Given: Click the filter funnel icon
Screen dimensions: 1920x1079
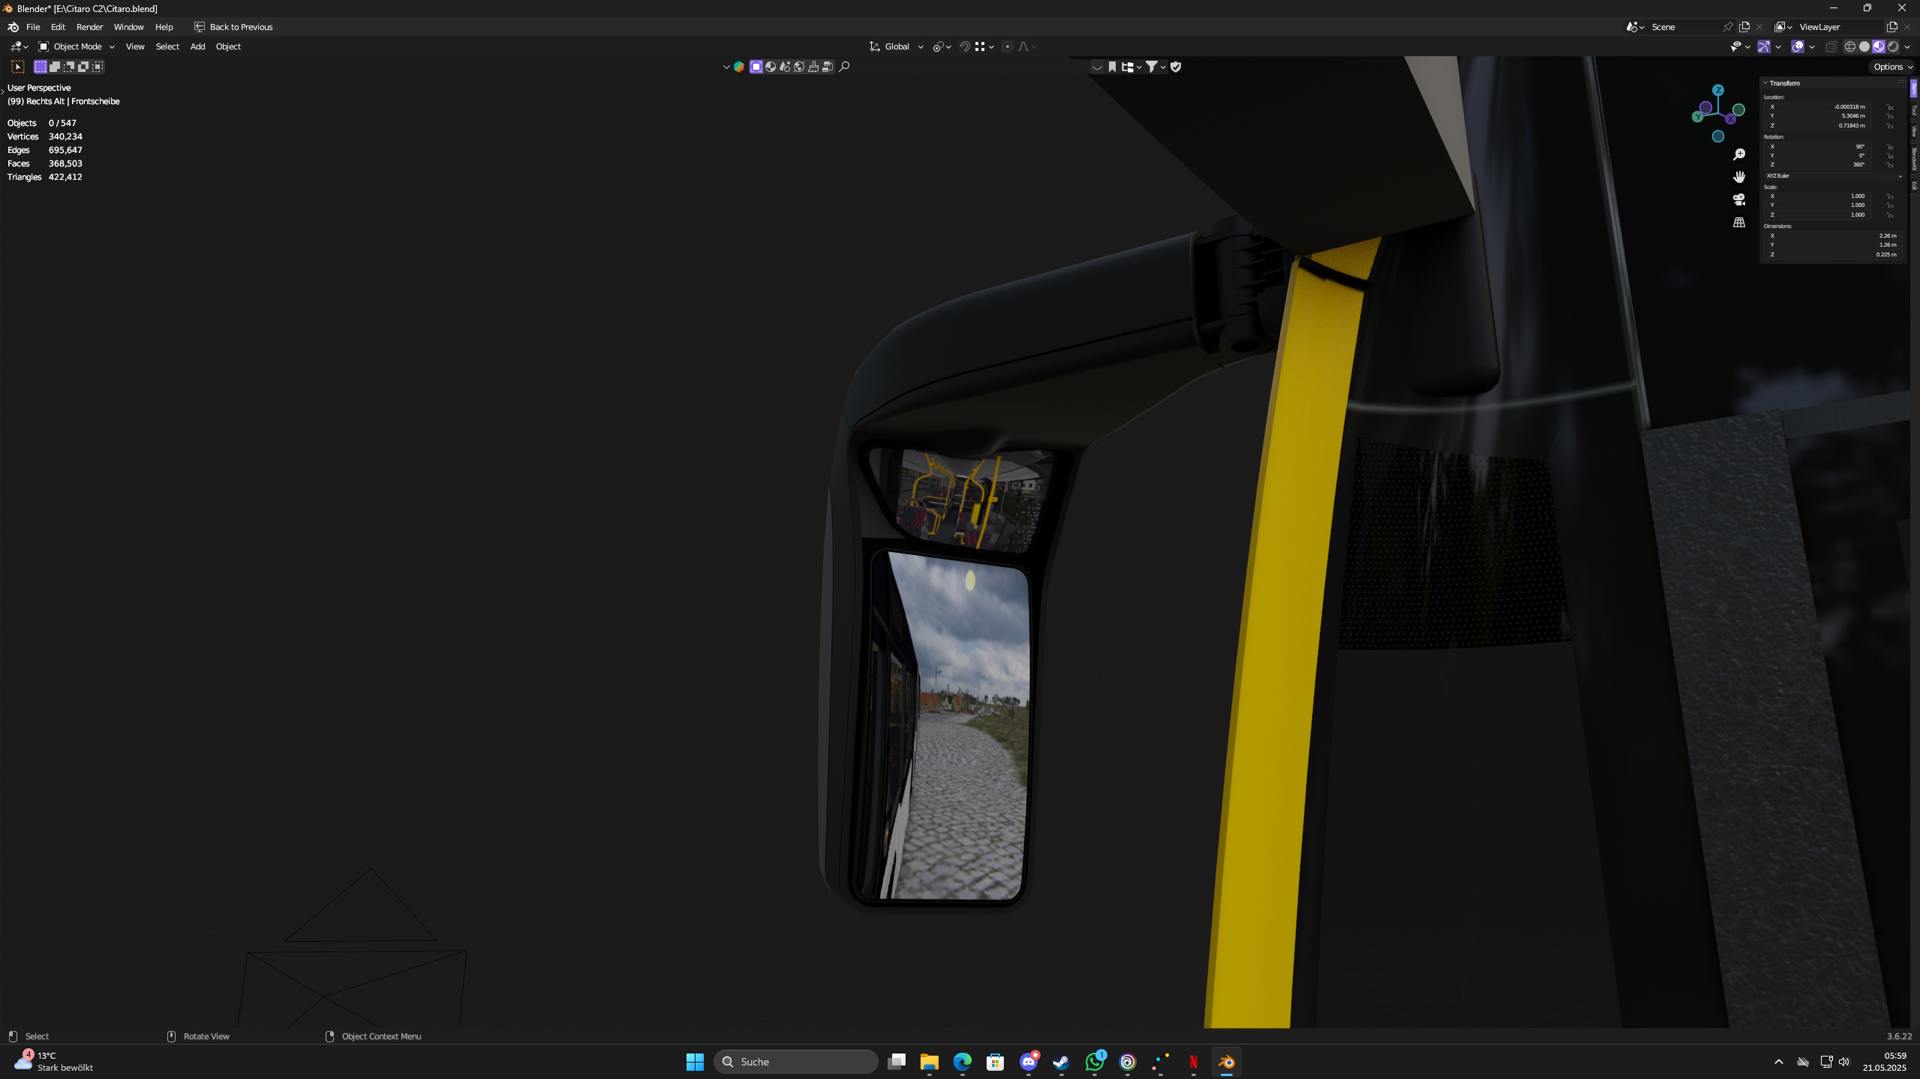Looking at the screenshot, I should pyautogui.click(x=1152, y=67).
